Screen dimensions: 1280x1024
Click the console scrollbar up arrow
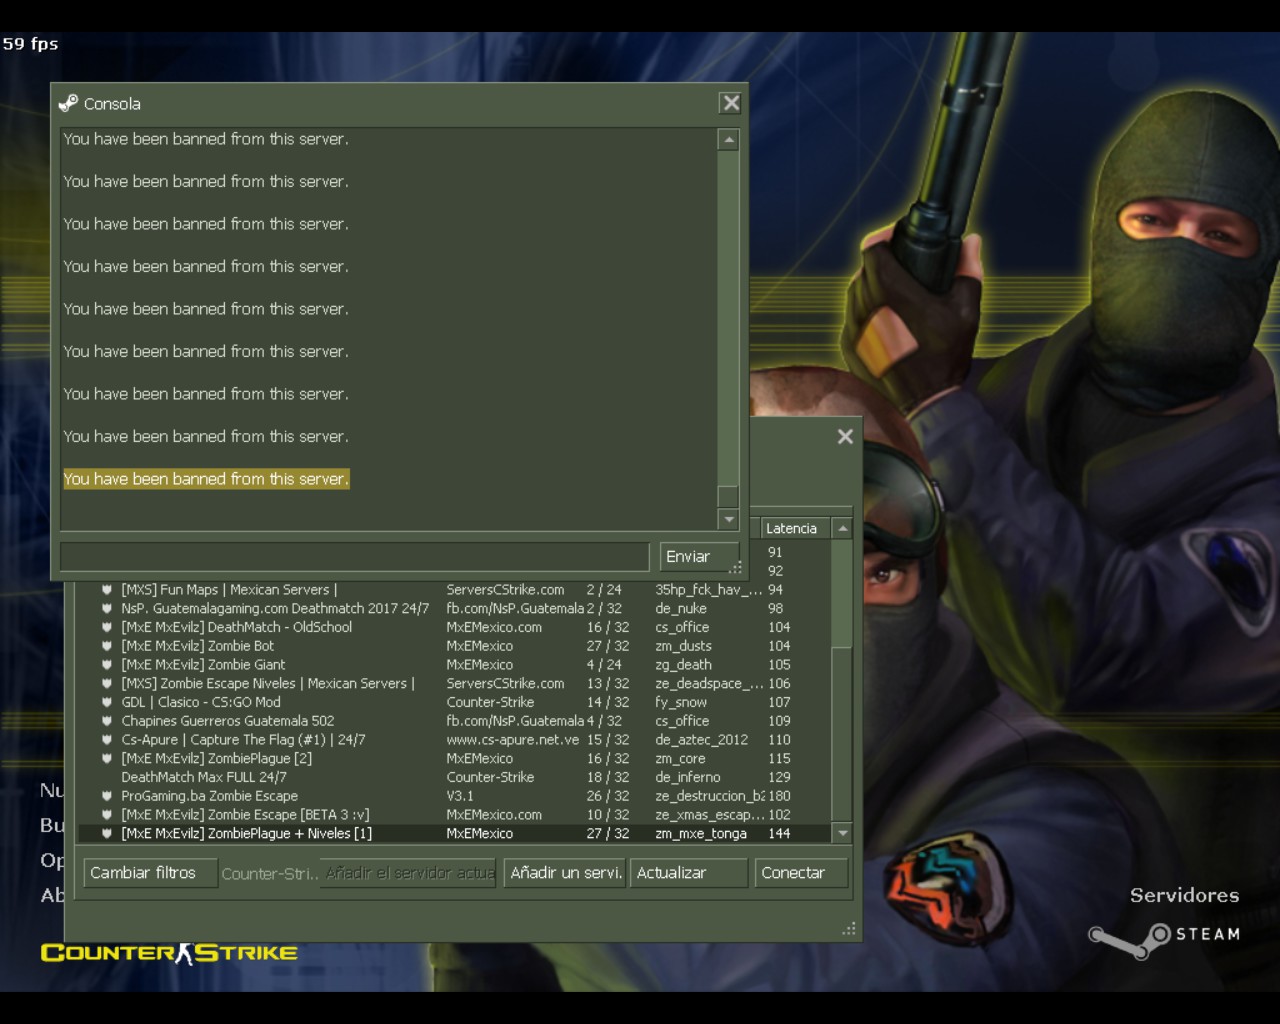pos(728,140)
